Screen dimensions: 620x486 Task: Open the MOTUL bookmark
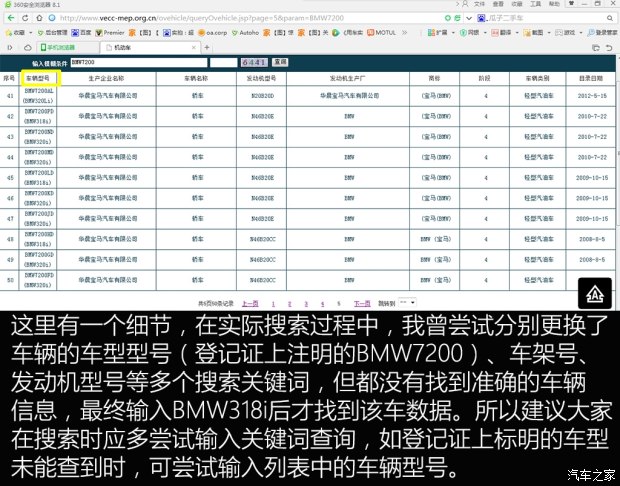[382, 33]
